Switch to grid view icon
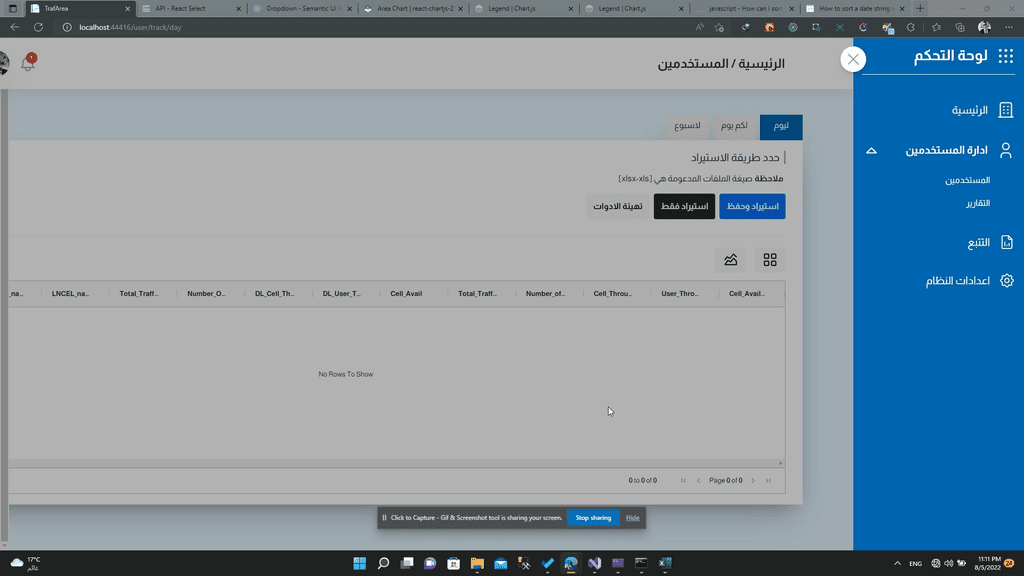1024x576 pixels. point(770,260)
